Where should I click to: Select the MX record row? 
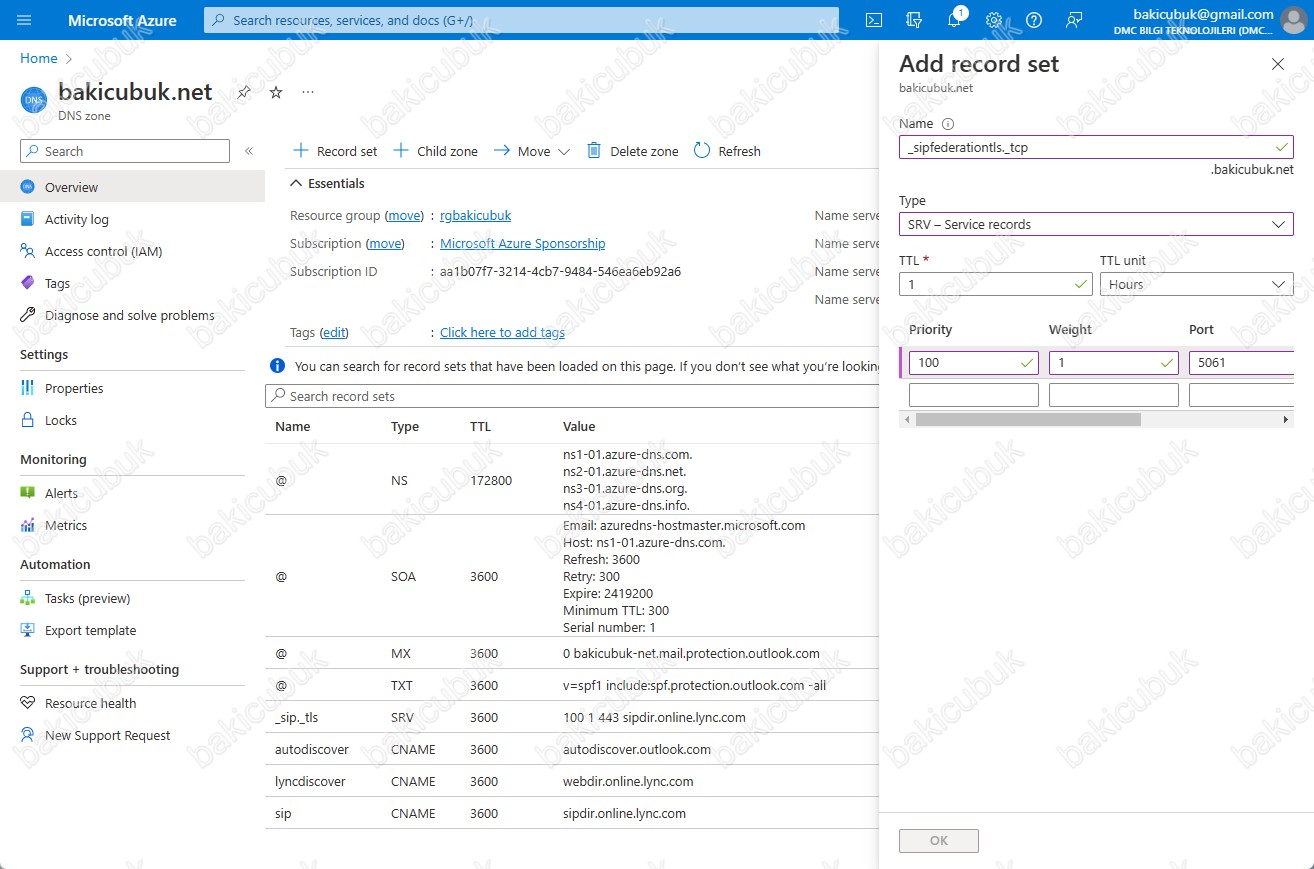(x=572, y=653)
